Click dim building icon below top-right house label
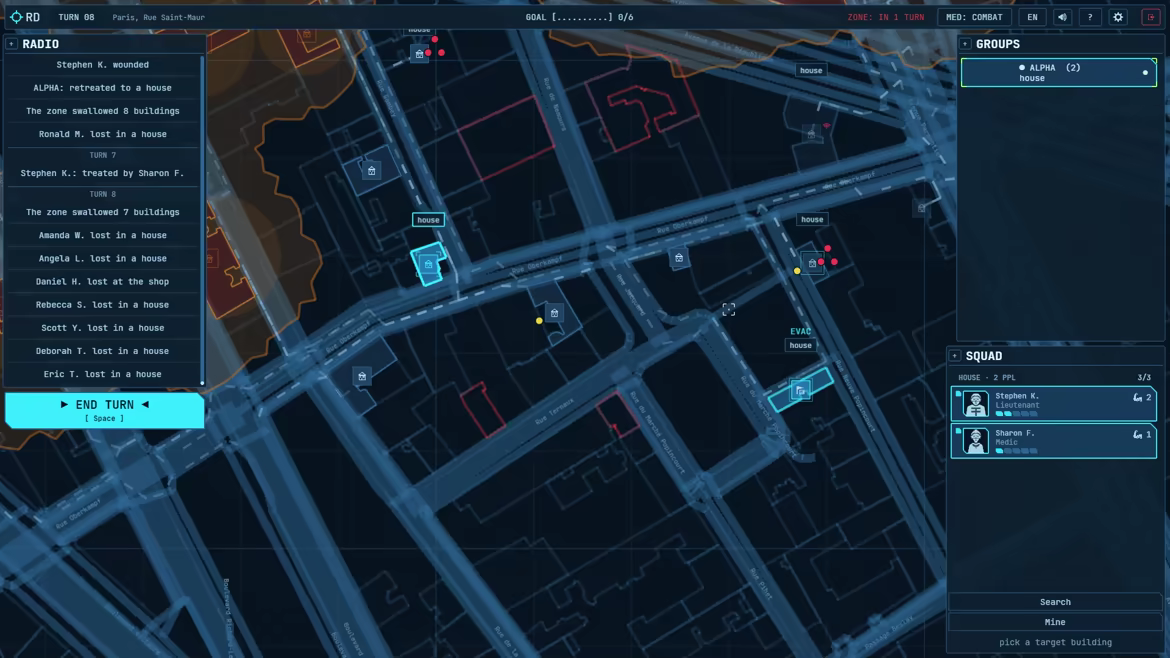 [x=811, y=134]
